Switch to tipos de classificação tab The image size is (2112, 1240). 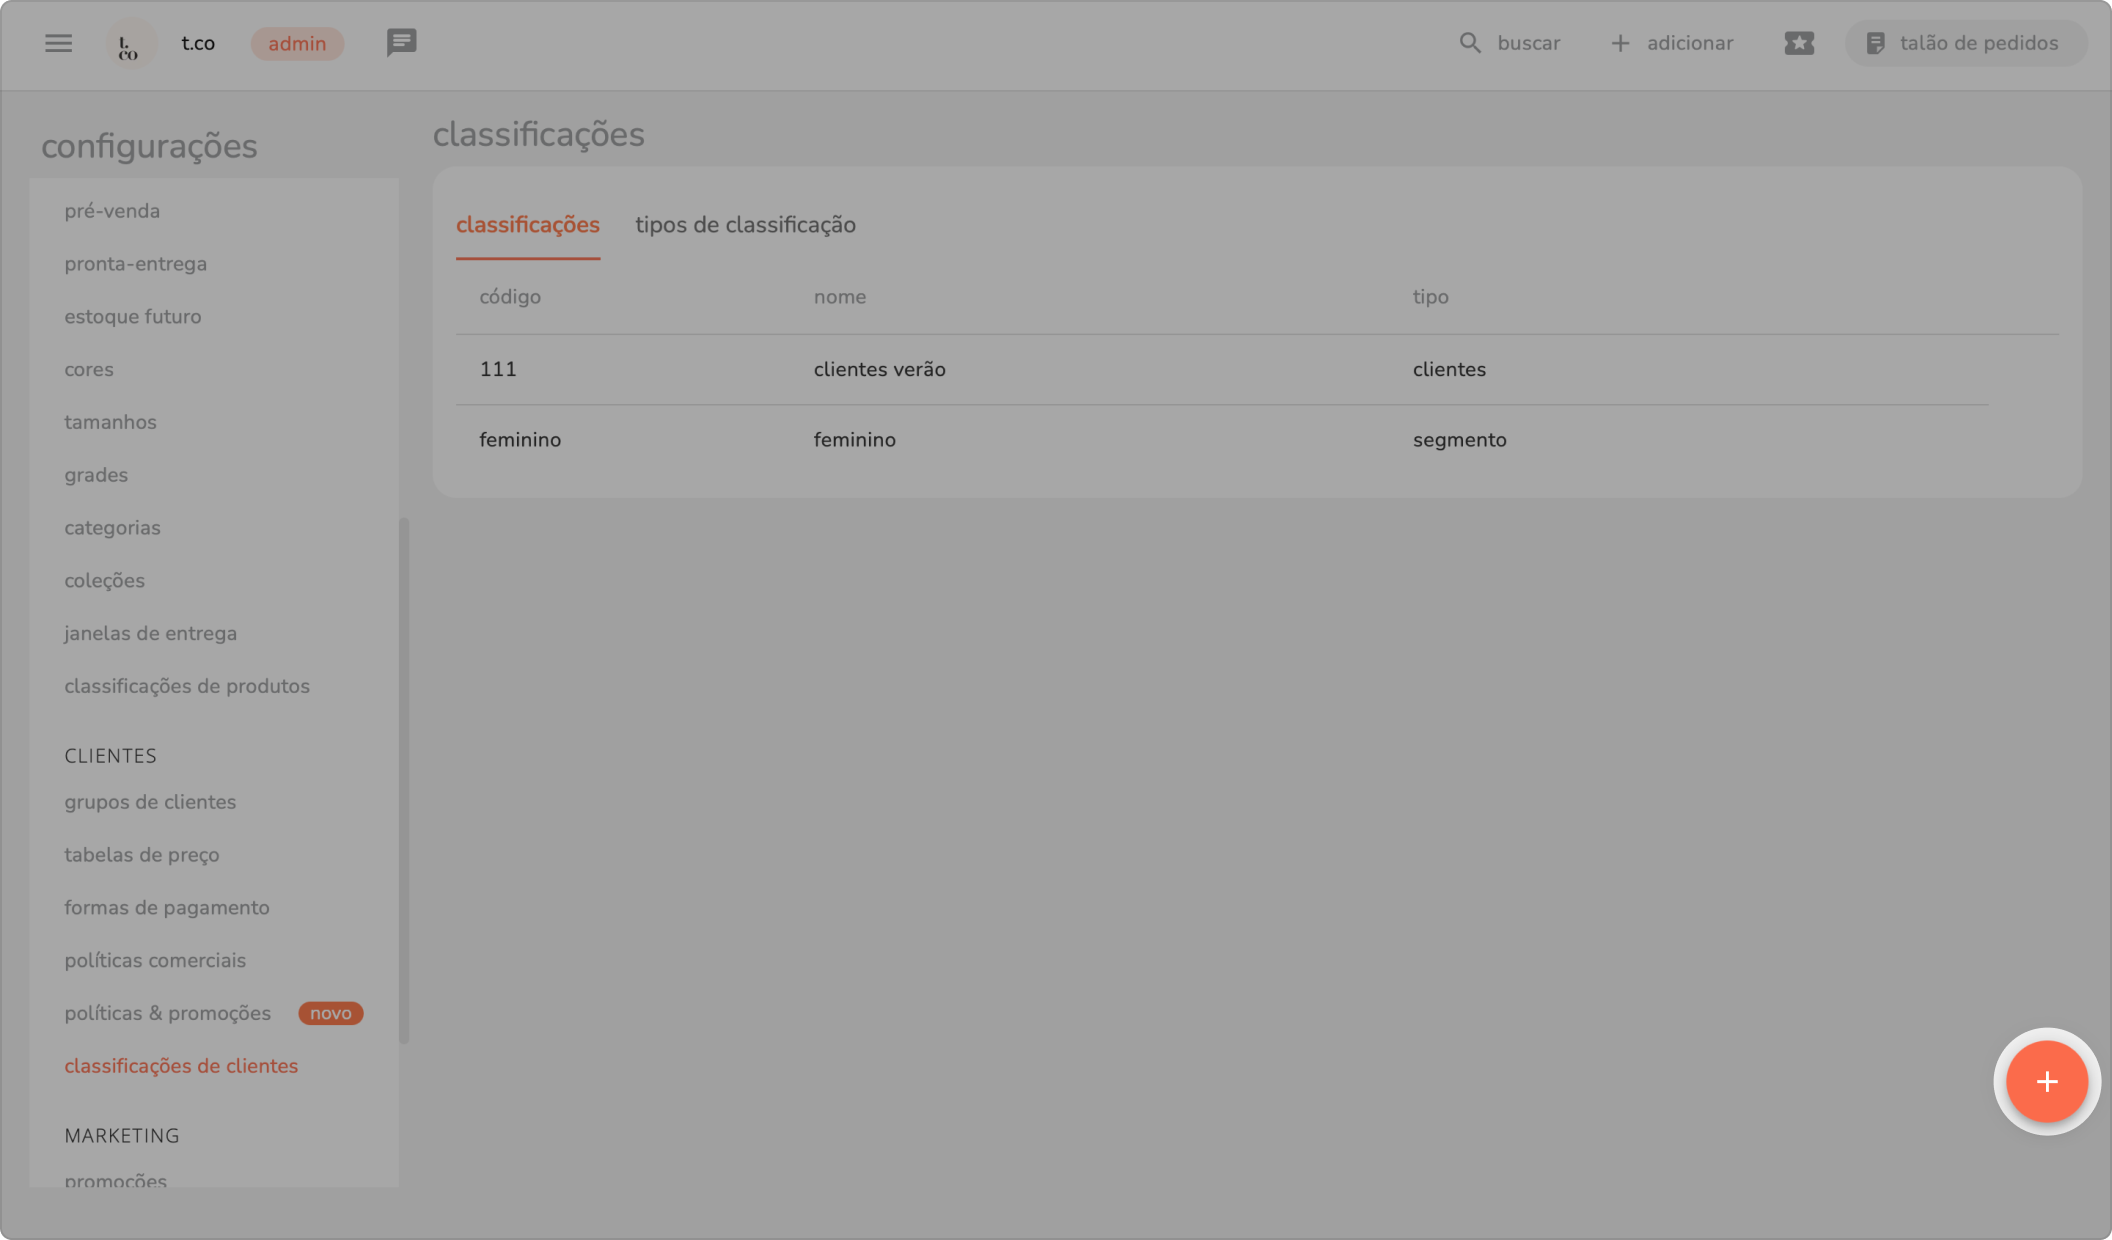pyautogui.click(x=745, y=225)
